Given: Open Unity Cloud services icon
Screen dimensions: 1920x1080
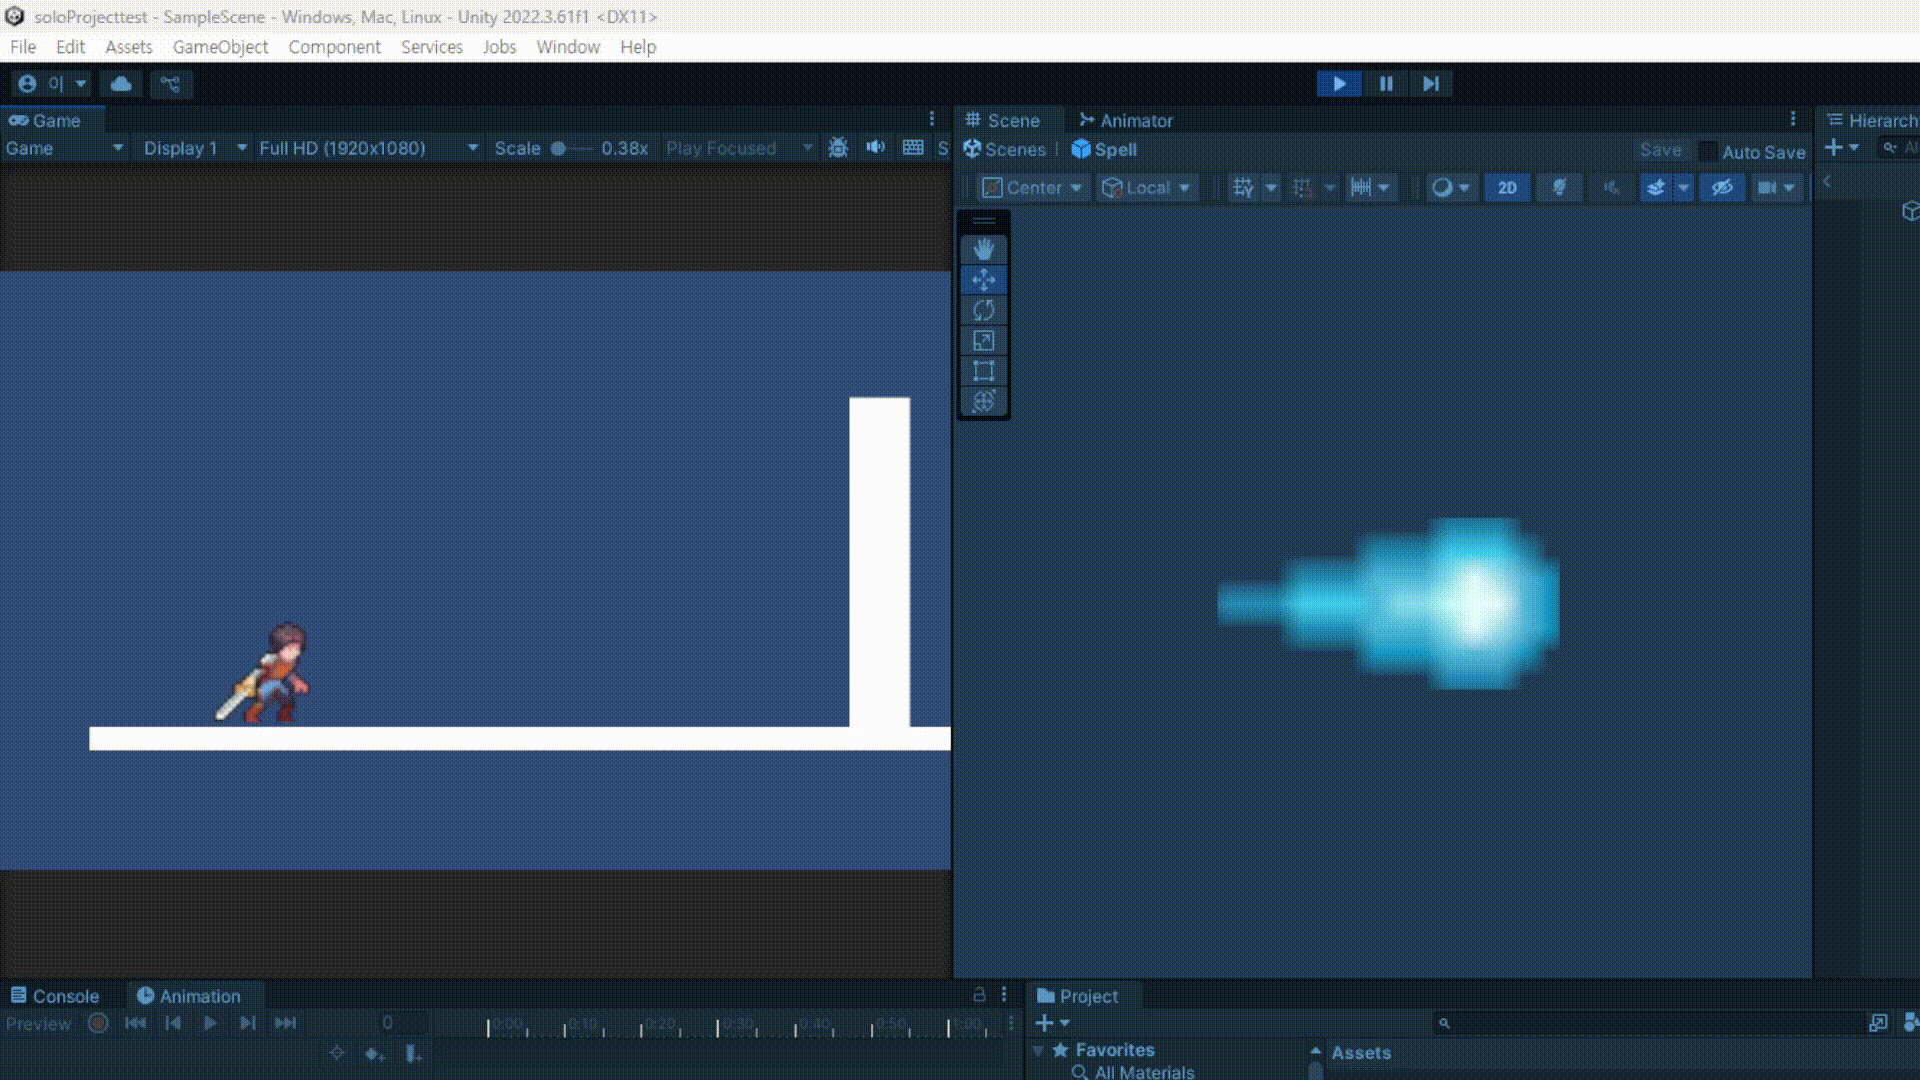Looking at the screenshot, I should point(121,84).
